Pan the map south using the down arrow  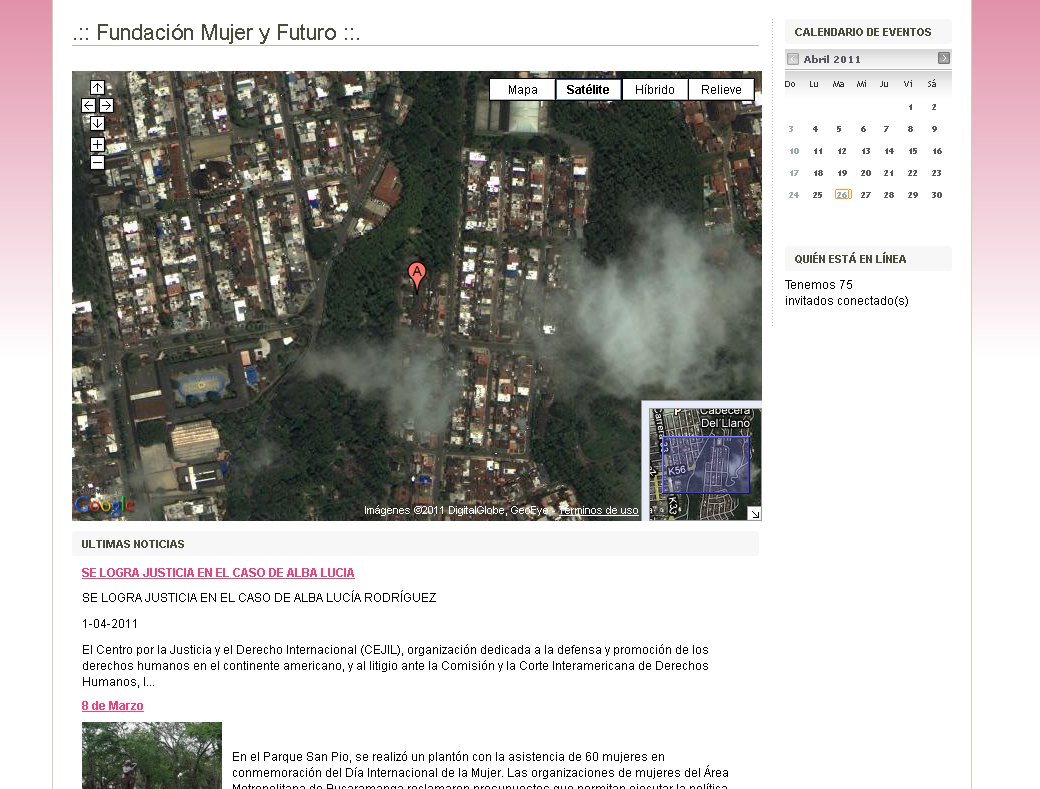(x=97, y=122)
